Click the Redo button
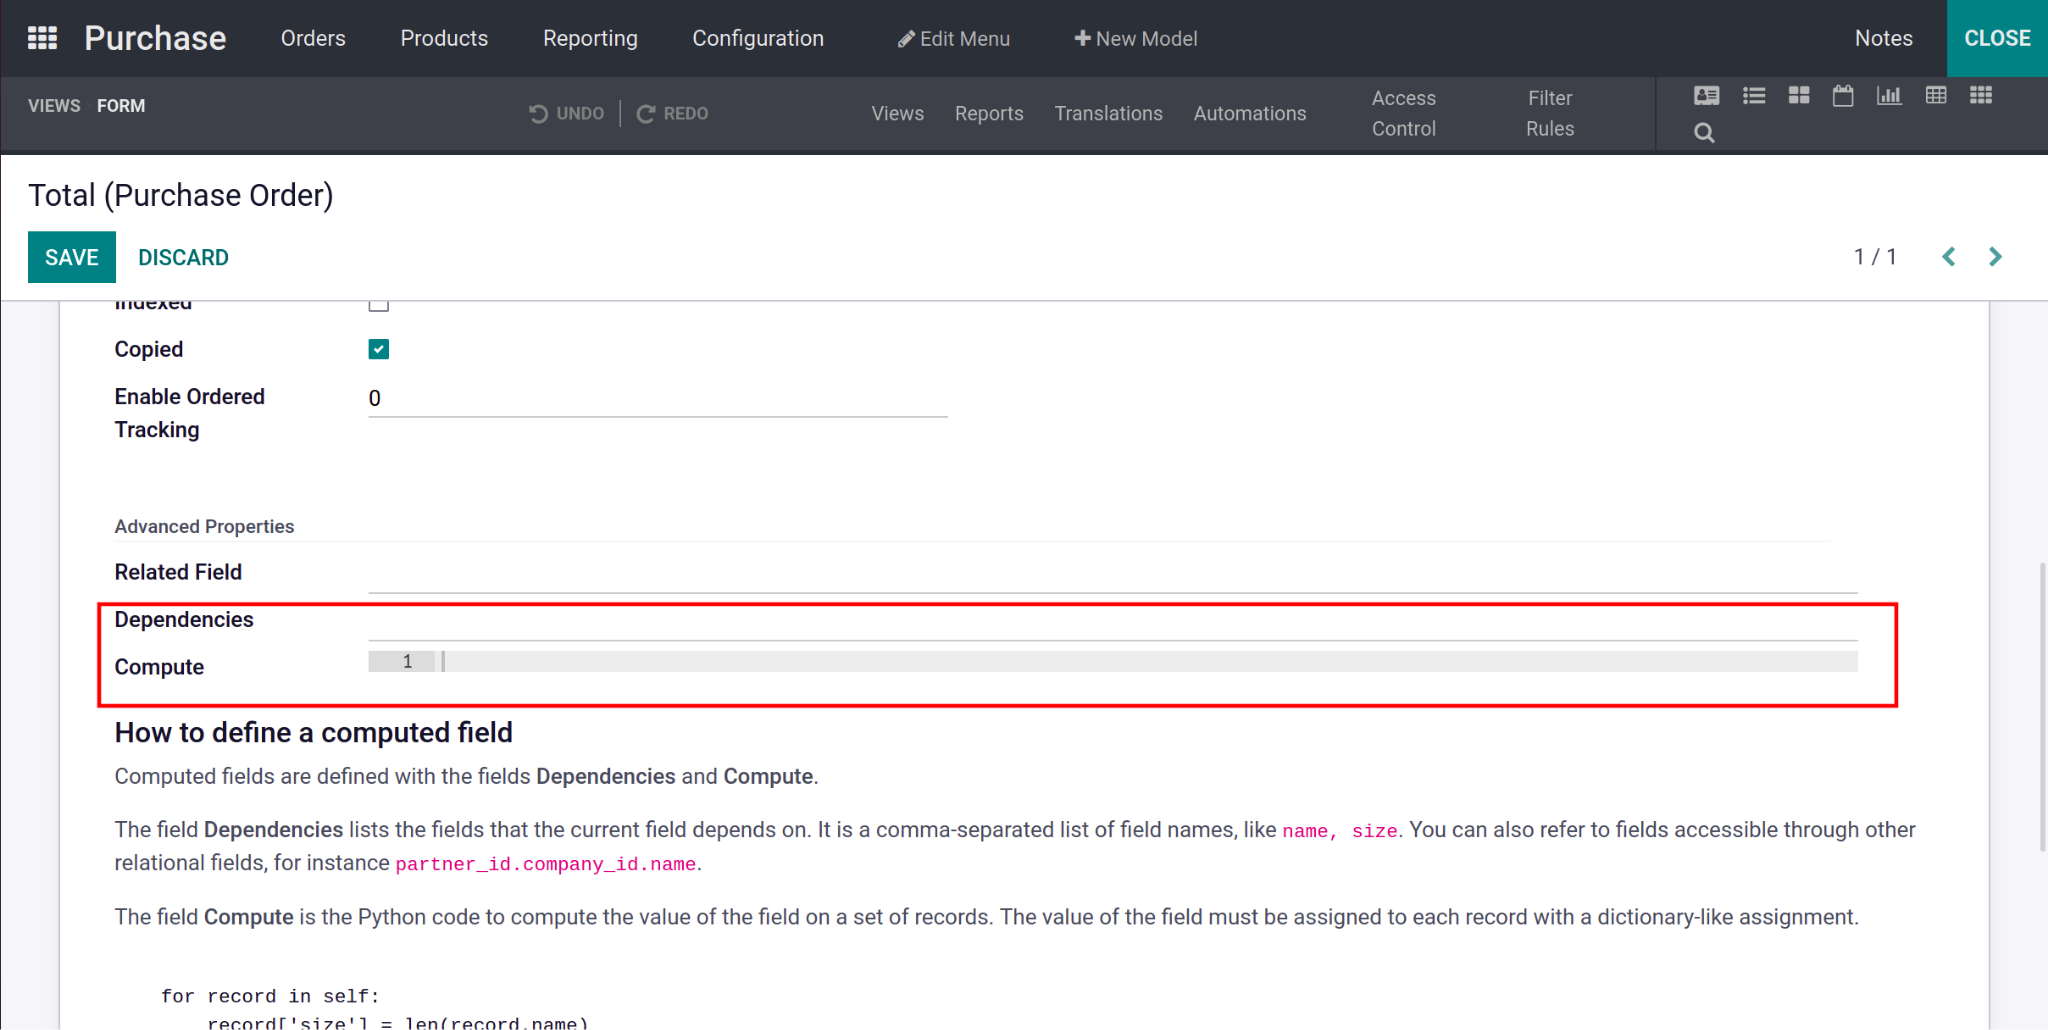 click(x=673, y=113)
